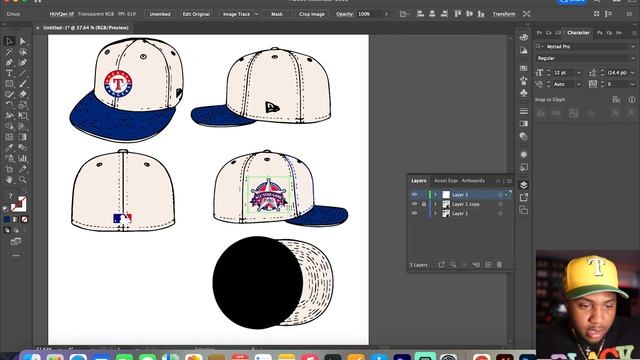
Task: Click the Gradient mode swatch in toolbar
Action: [x=16, y=220]
